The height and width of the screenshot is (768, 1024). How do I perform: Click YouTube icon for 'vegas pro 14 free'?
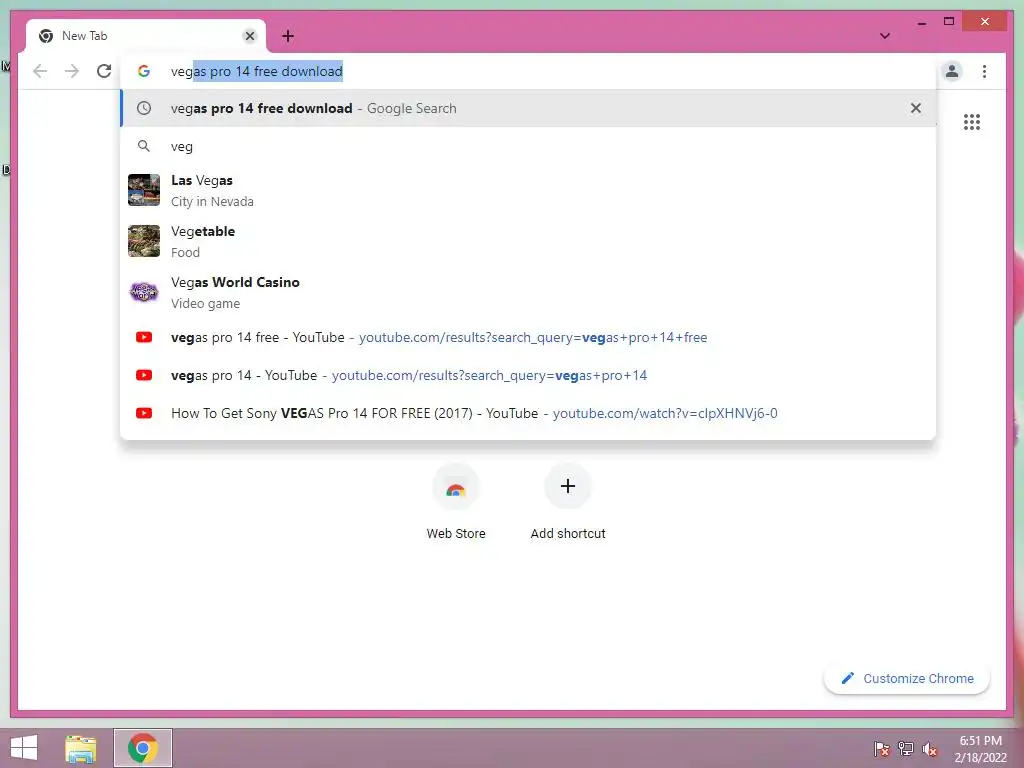tap(144, 338)
